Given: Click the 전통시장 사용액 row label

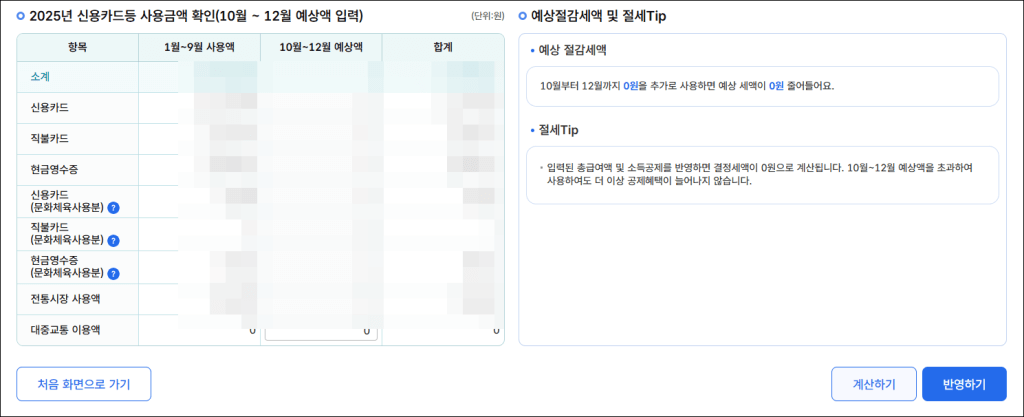Looking at the screenshot, I should coord(66,298).
